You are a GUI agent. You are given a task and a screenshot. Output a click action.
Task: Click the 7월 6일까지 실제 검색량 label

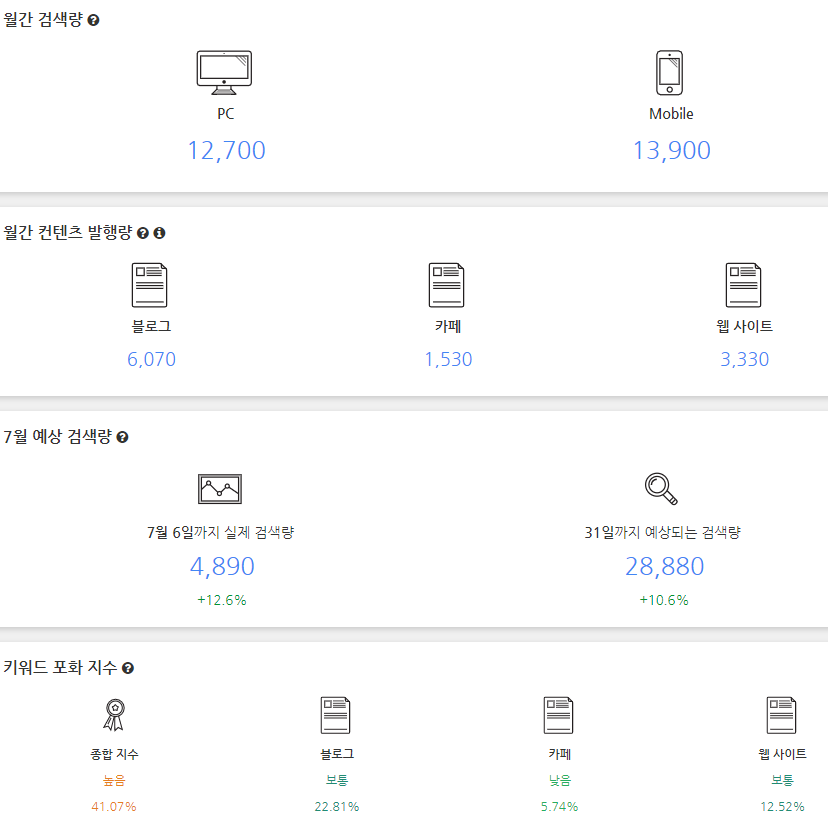click(221, 533)
